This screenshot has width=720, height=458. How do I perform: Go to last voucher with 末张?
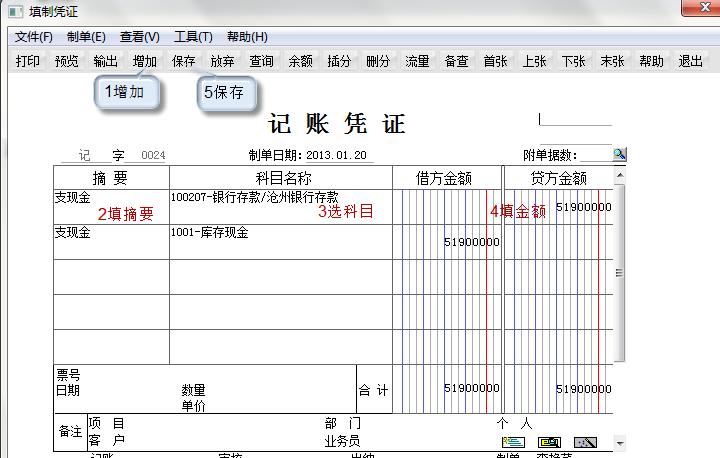coord(613,61)
